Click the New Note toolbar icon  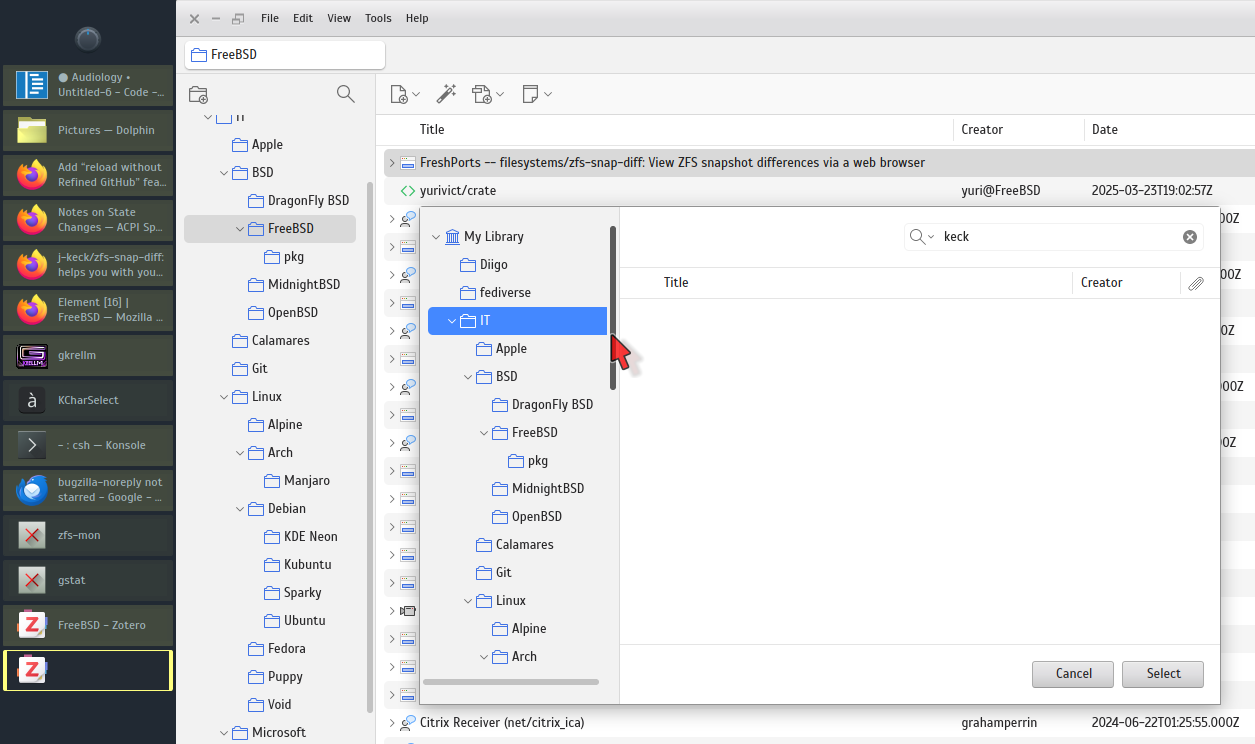point(530,94)
